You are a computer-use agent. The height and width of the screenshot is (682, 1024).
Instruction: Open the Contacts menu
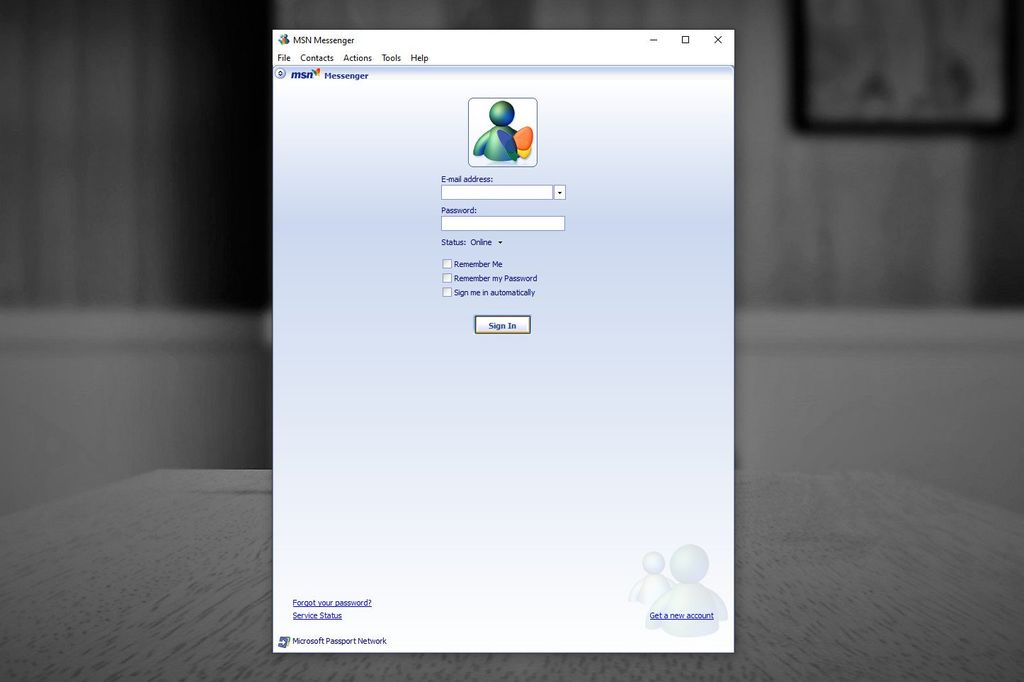pyautogui.click(x=317, y=58)
